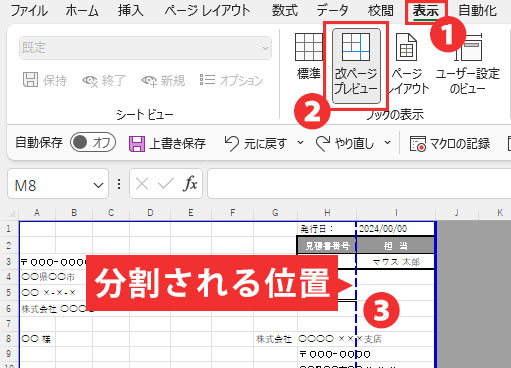This screenshot has height=368, width=511.
Task: Click 株式会社 〇〇〇〇 ××支店 text
Action: 319,339
